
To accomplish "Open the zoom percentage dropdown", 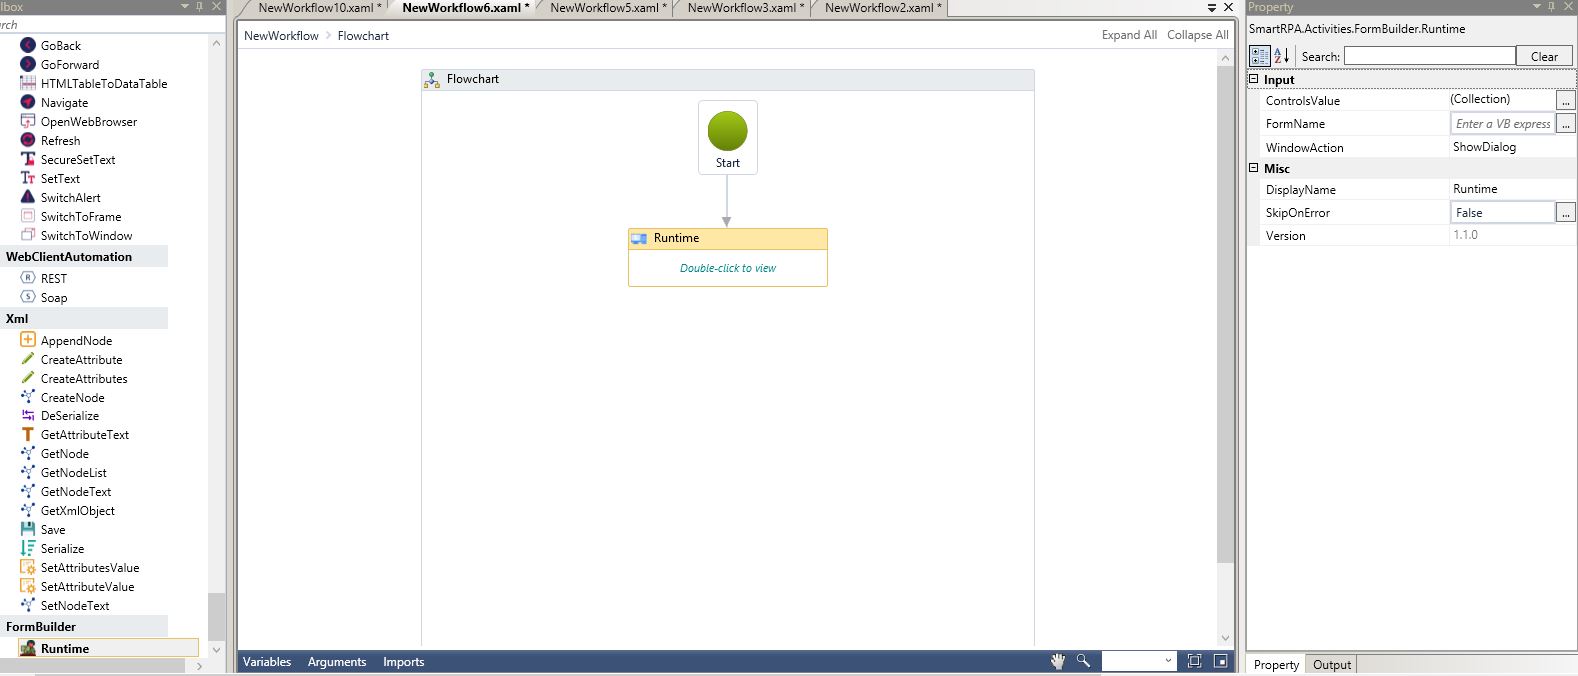I will (x=1168, y=661).
